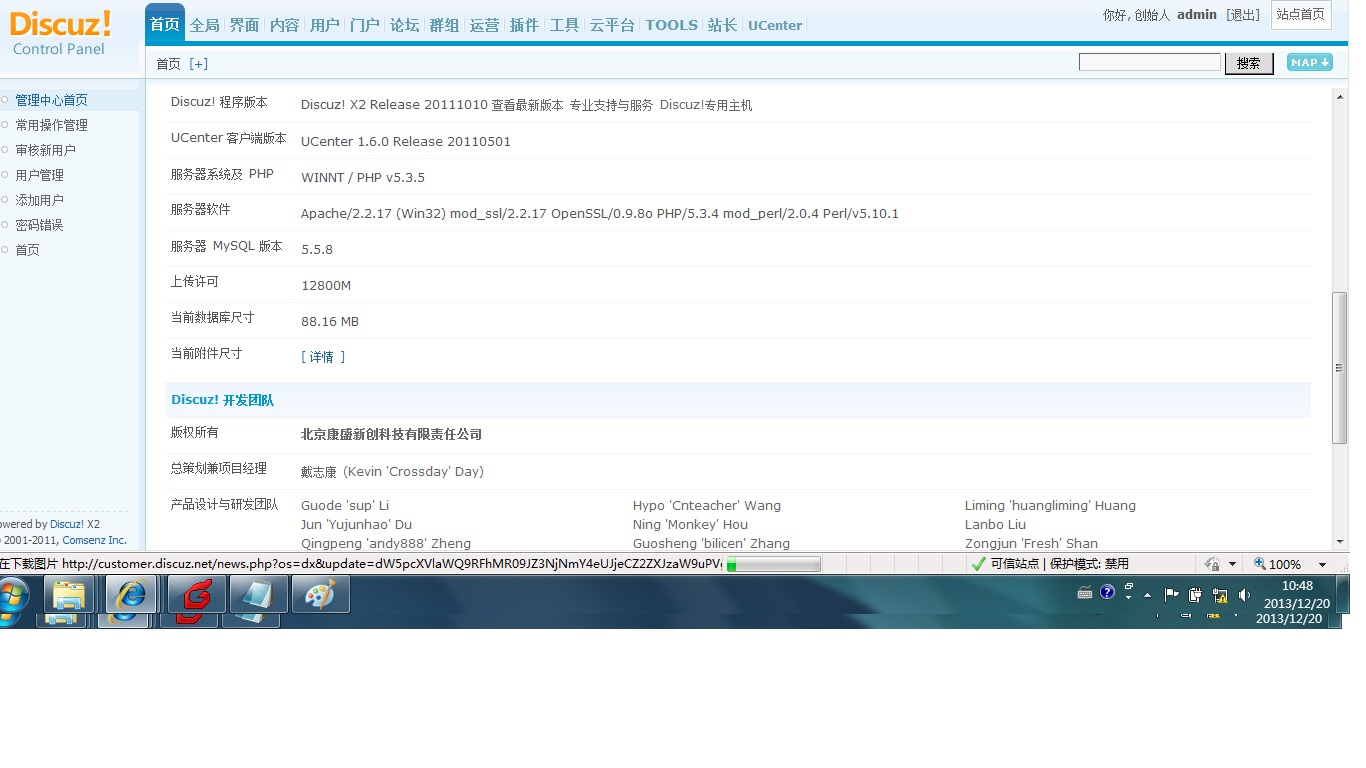Viewport: 1366px width, 768px height.
Task: Select 密码错误 in the sidebar
Action: coord(39,225)
